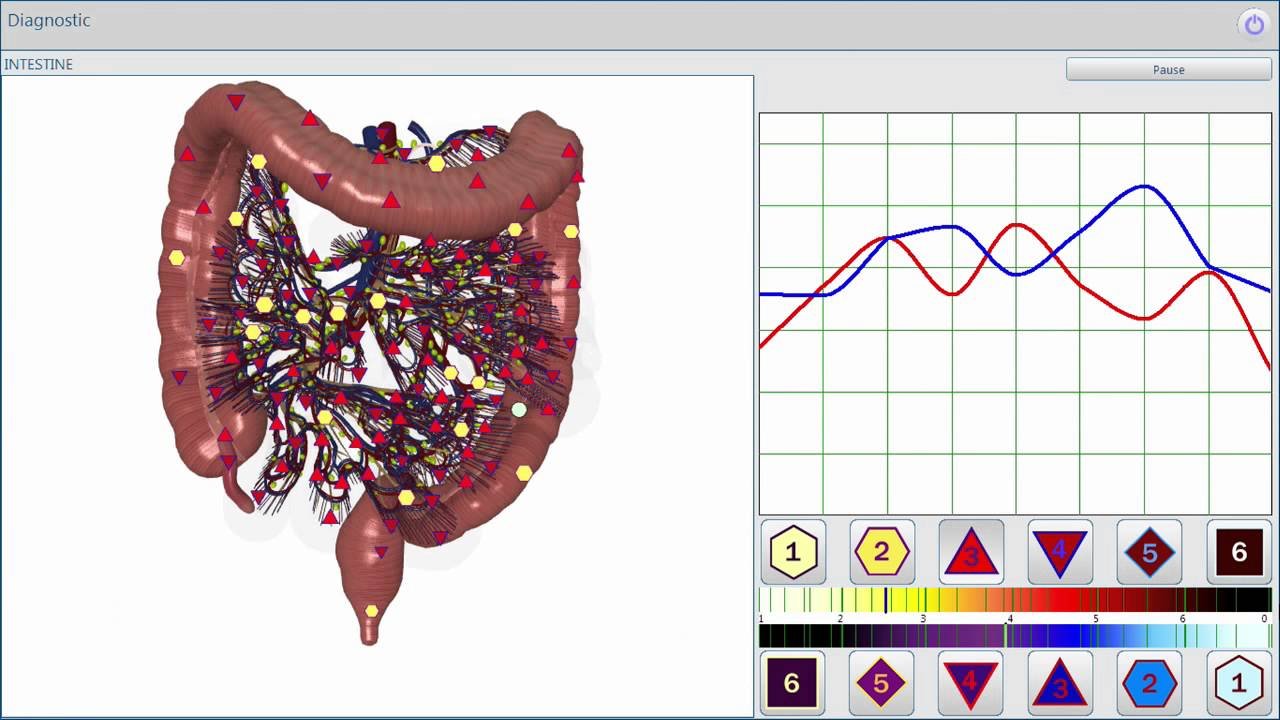Toggle the blue inverted triangle 4 button, bottom row
Image resolution: width=1280 pixels, height=720 pixels.
[971, 683]
